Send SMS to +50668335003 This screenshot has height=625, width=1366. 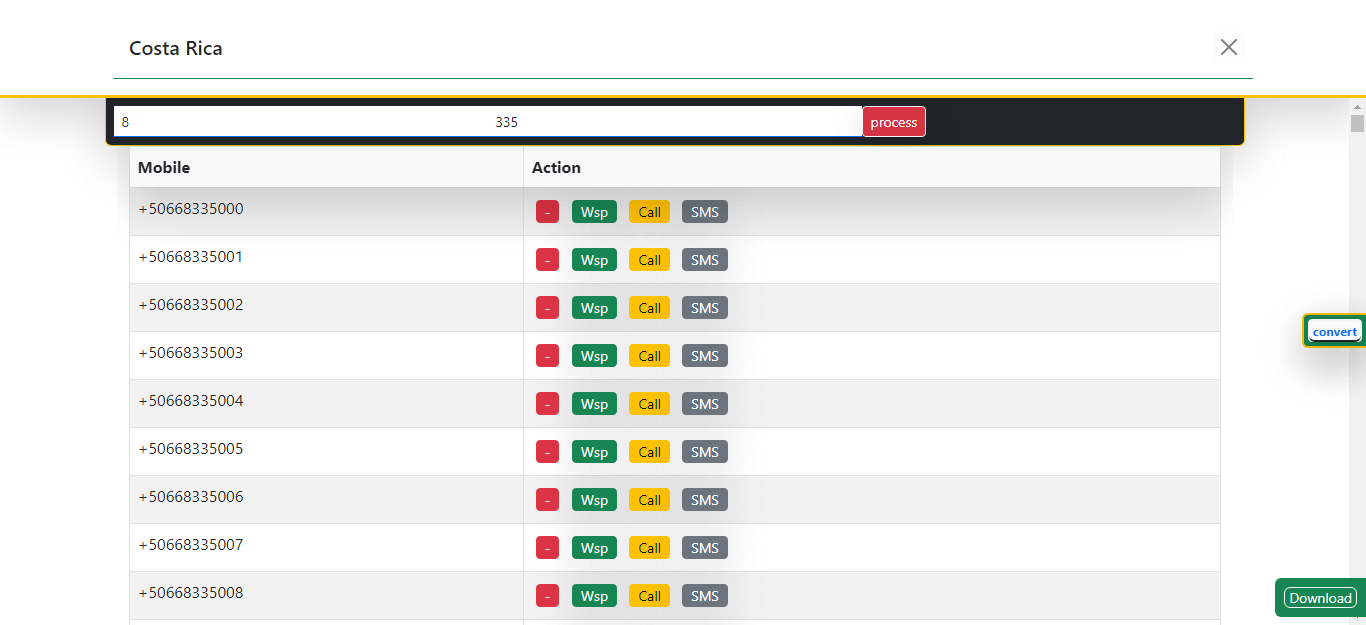(704, 356)
